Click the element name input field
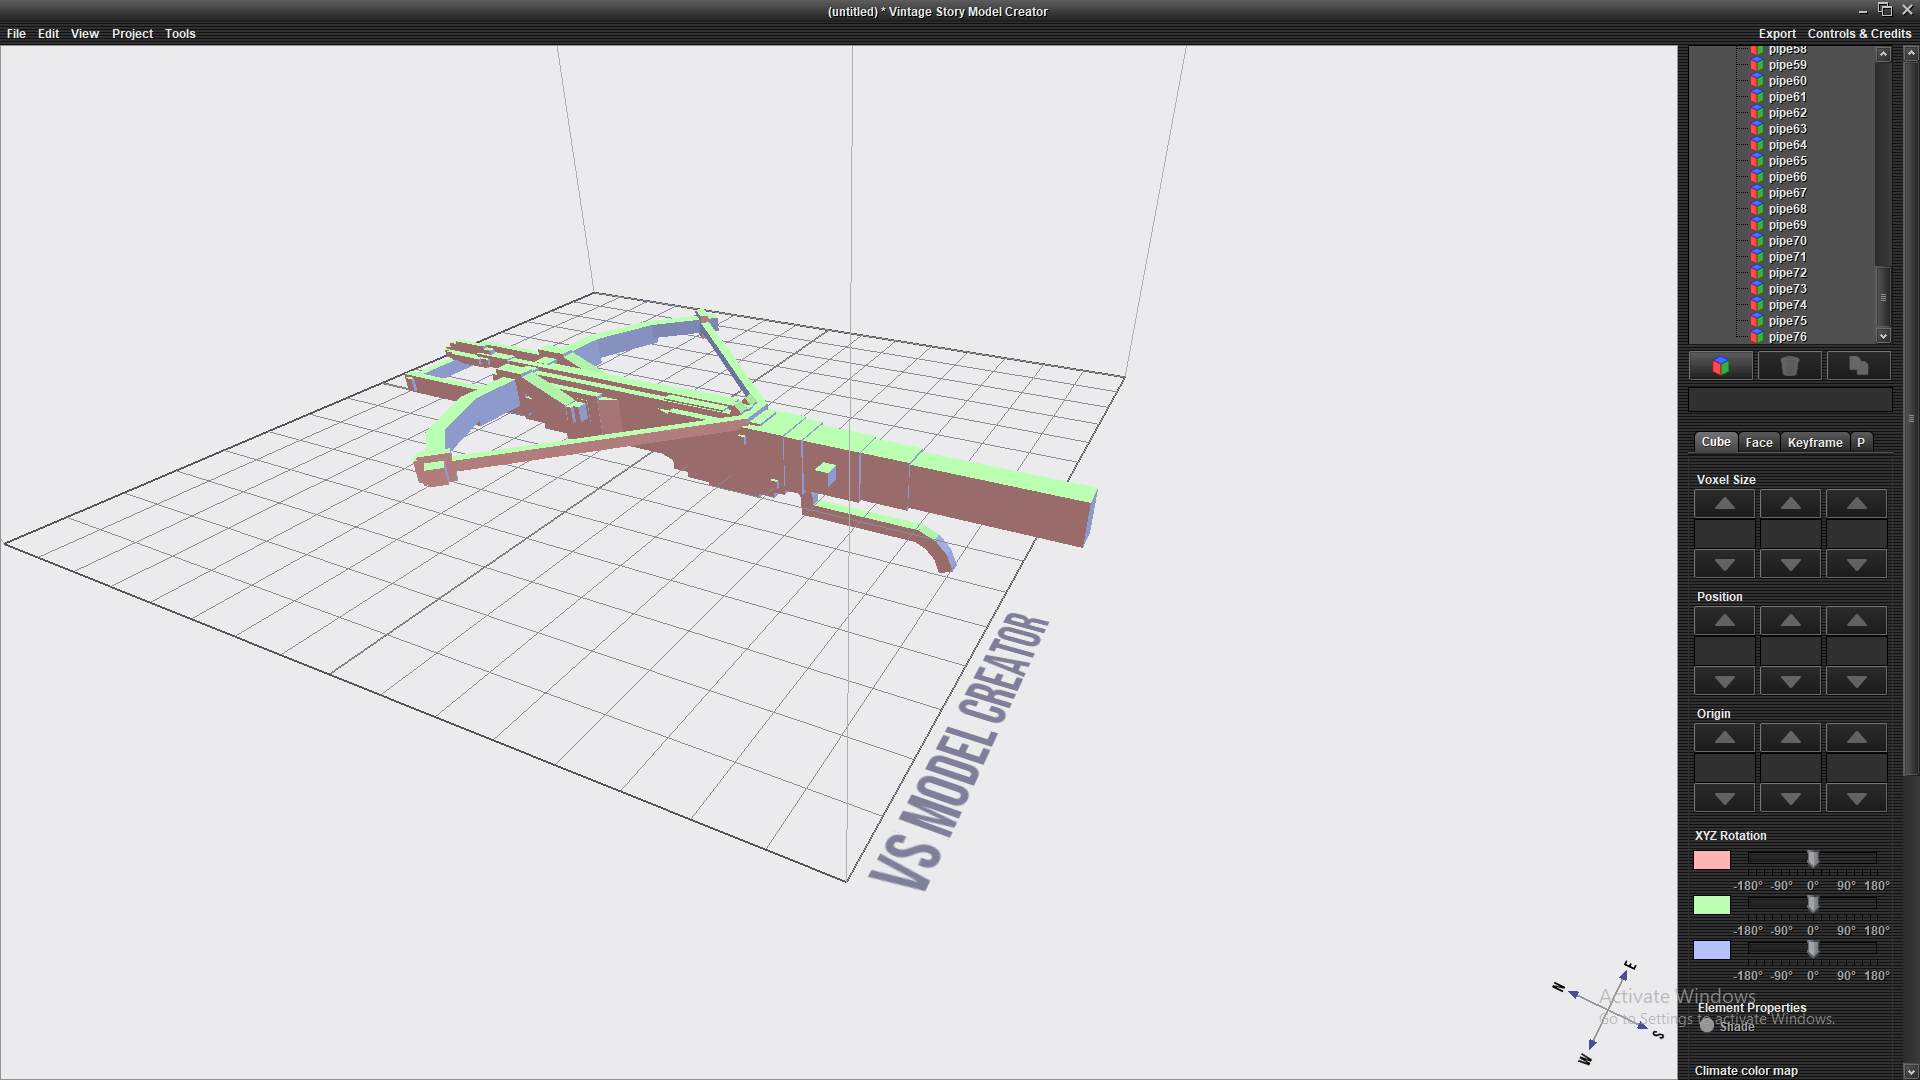 click(1789, 400)
